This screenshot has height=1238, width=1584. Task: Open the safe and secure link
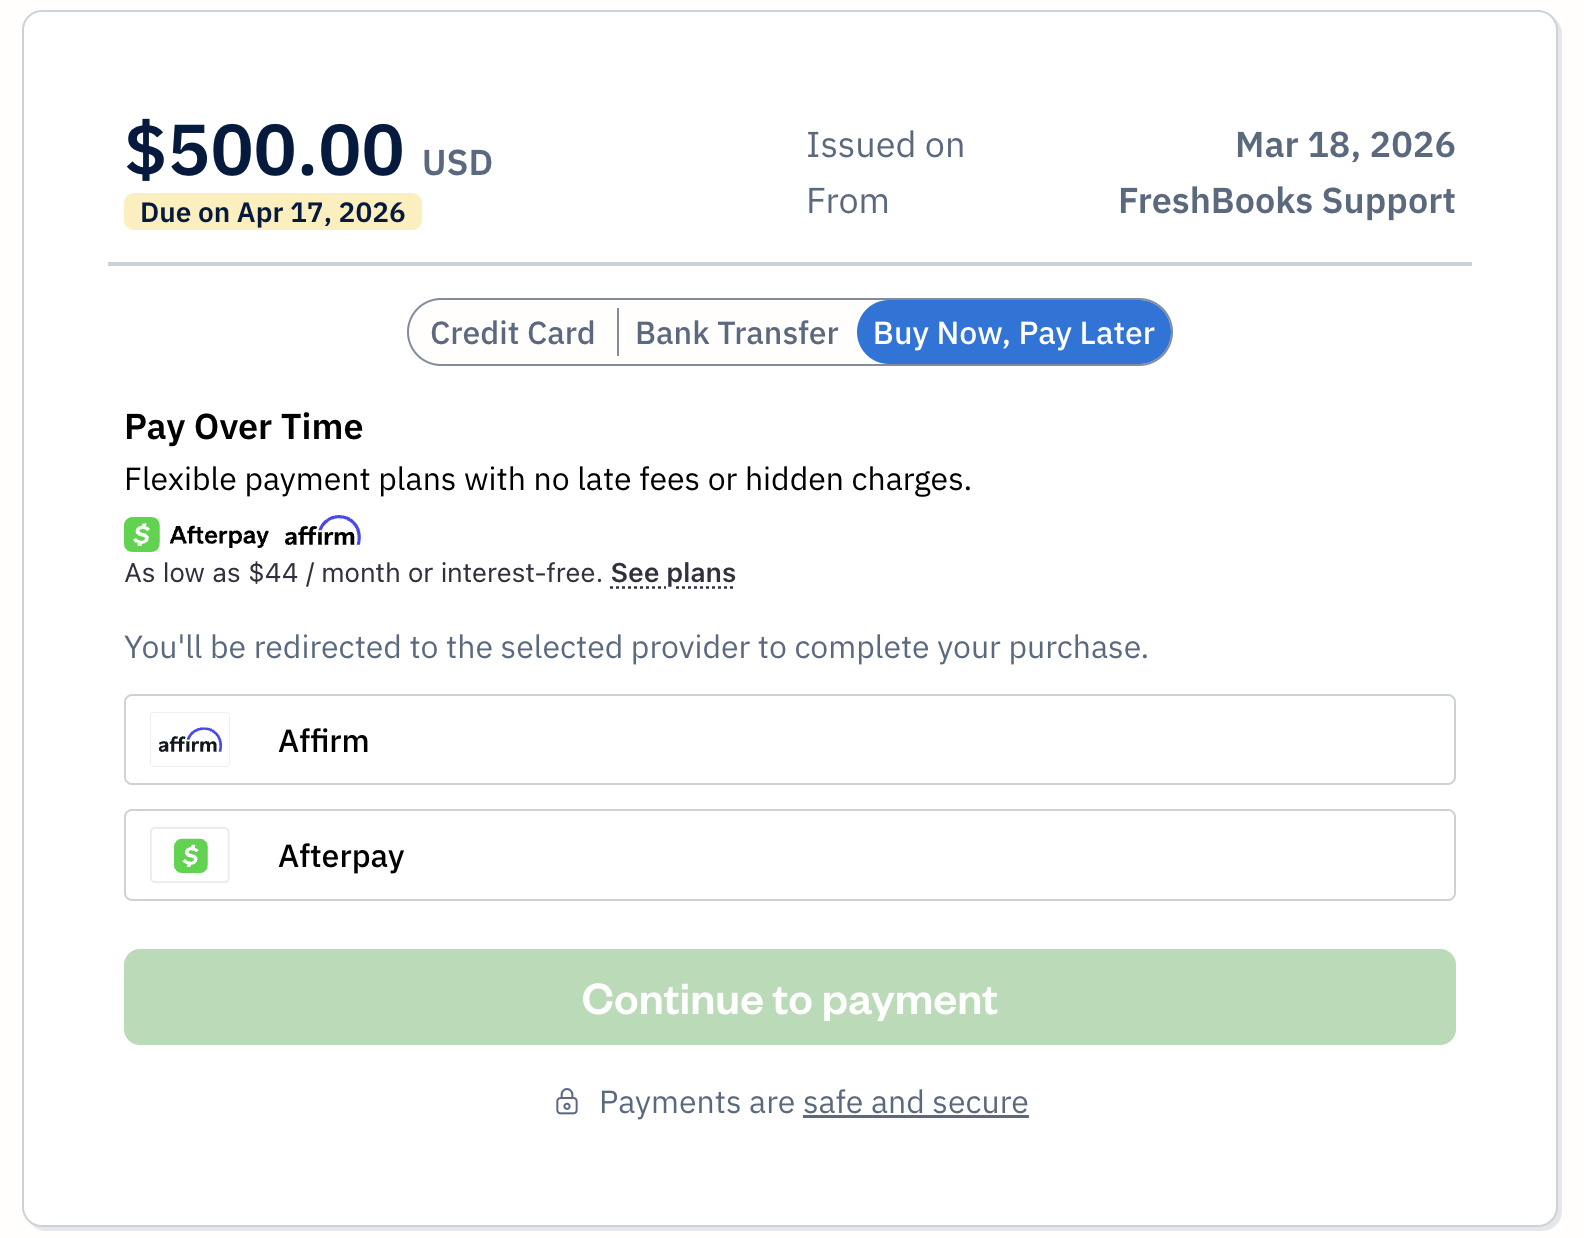point(915,1102)
